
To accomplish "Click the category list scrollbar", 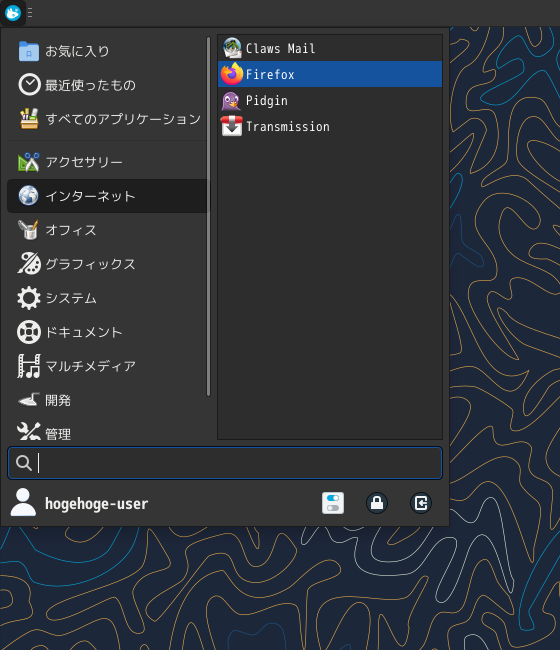I will tap(208, 216).
